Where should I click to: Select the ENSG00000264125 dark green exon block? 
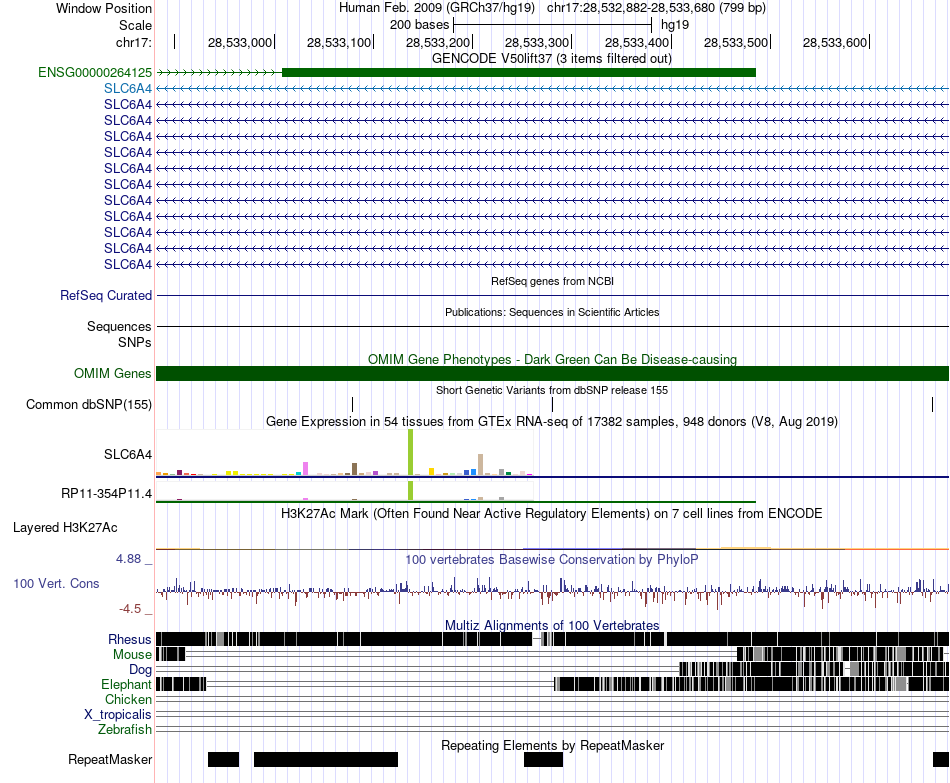click(x=519, y=73)
